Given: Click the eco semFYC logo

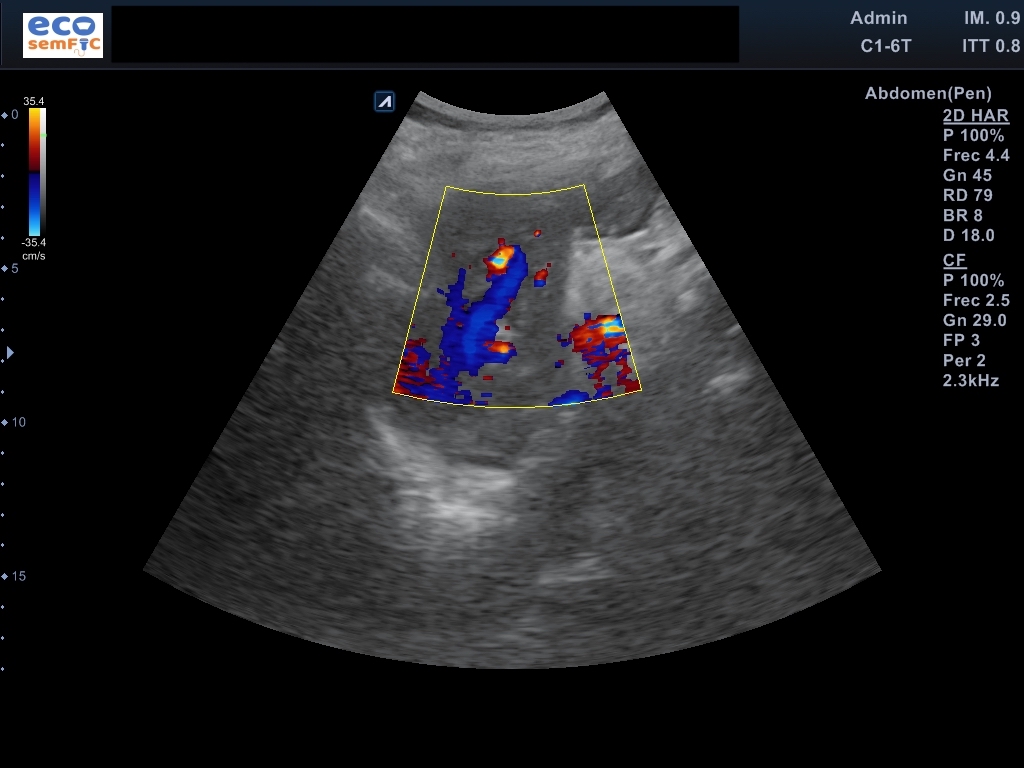Looking at the screenshot, I should point(62,35).
